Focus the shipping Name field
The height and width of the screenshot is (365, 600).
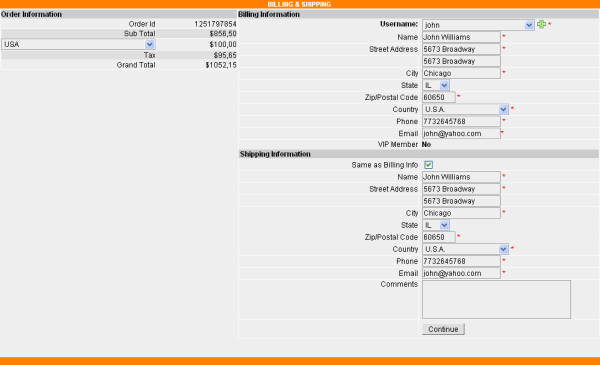point(461,177)
